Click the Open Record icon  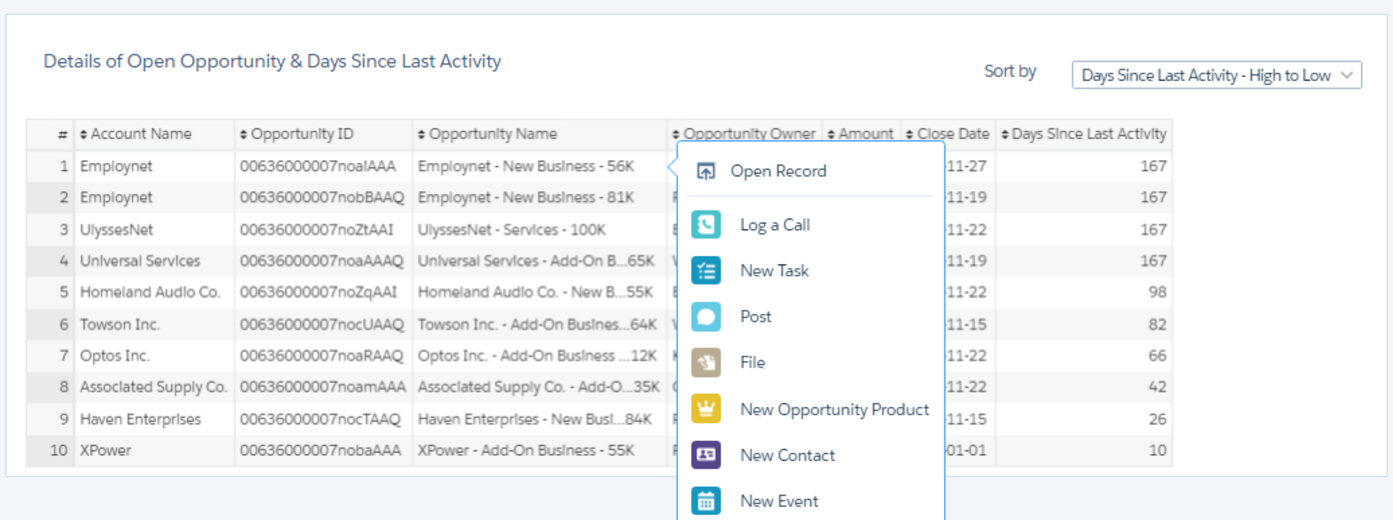point(706,171)
